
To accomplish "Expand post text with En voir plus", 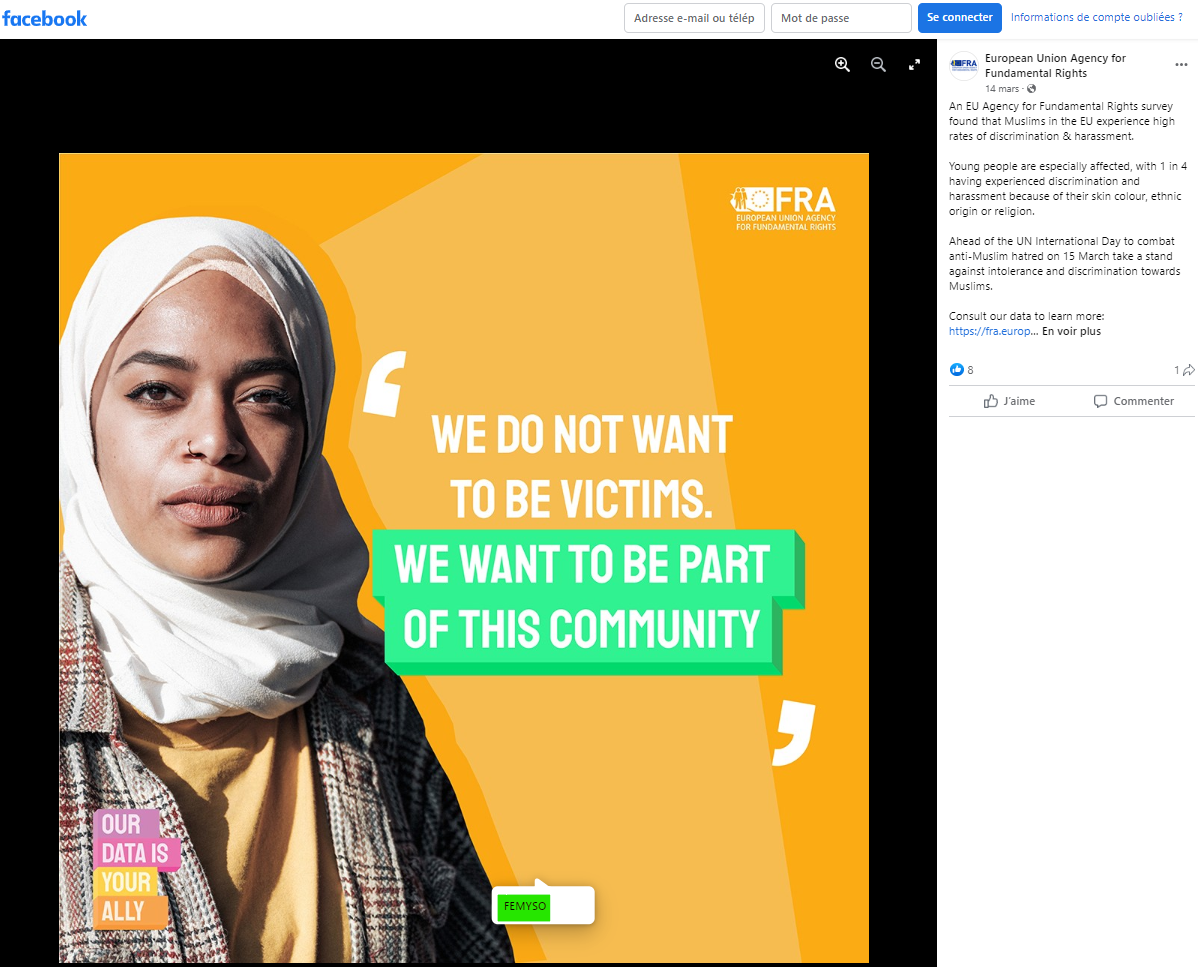I will 1071,331.
